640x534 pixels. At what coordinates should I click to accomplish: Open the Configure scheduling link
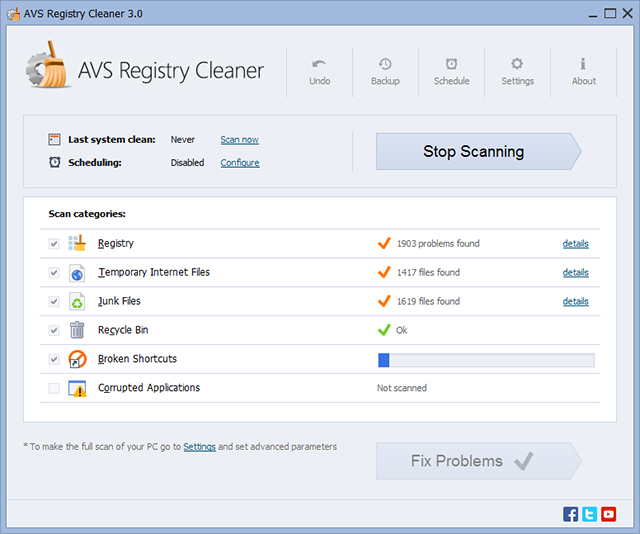[240, 162]
